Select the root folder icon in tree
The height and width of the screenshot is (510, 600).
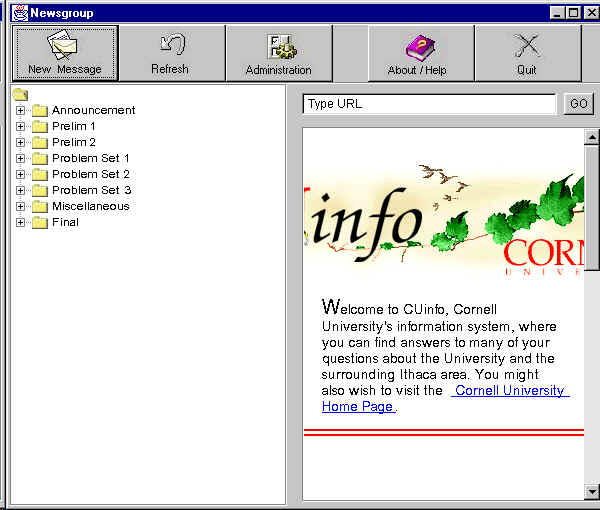[x=20, y=94]
